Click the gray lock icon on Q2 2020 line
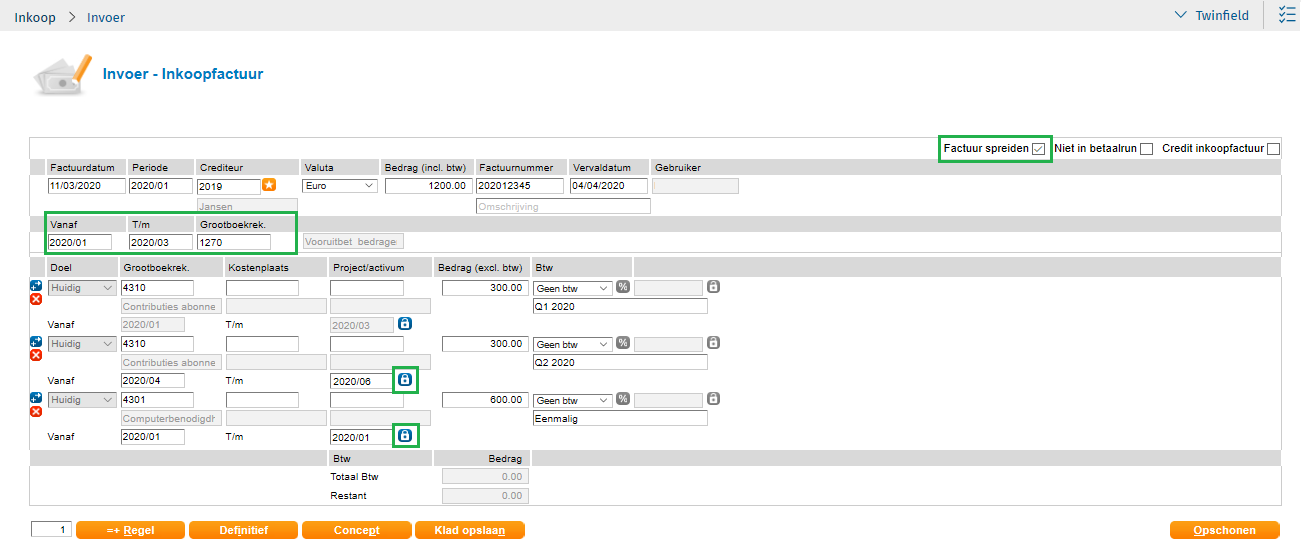The height and width of the screenshot is (546, 1301). (713, 343)
